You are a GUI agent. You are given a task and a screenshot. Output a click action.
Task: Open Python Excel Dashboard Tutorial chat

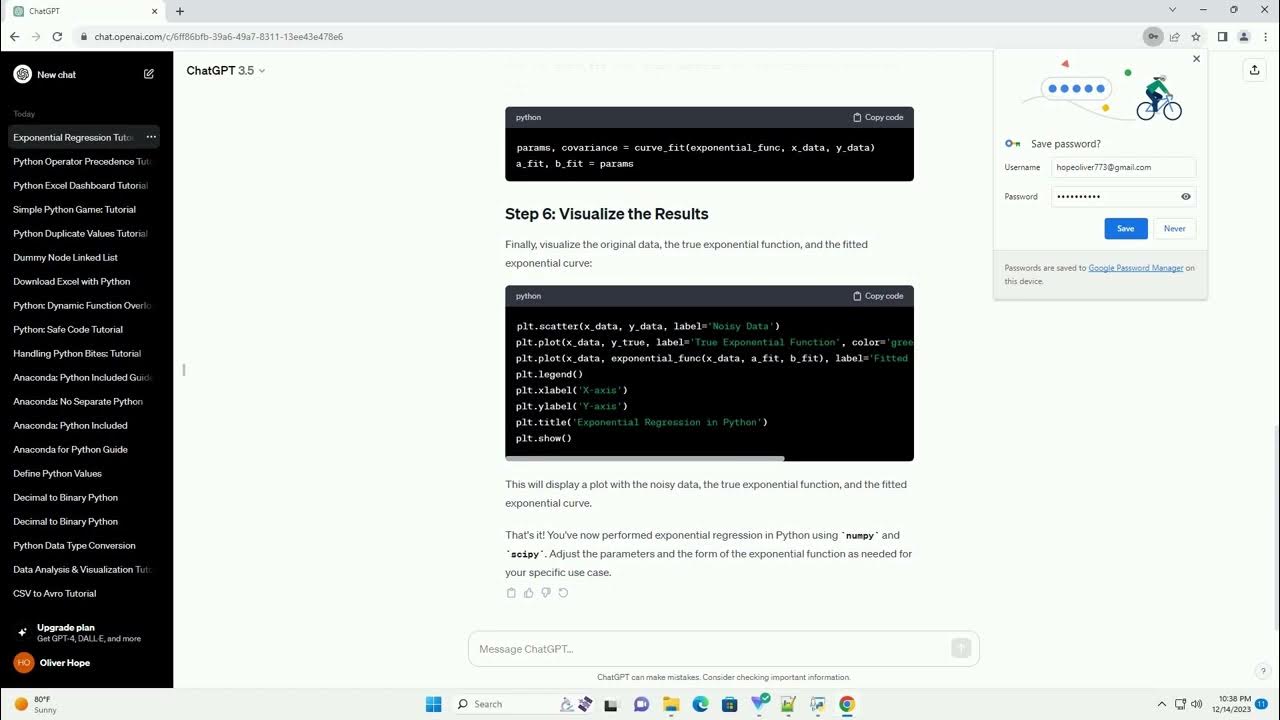(82, 185)
